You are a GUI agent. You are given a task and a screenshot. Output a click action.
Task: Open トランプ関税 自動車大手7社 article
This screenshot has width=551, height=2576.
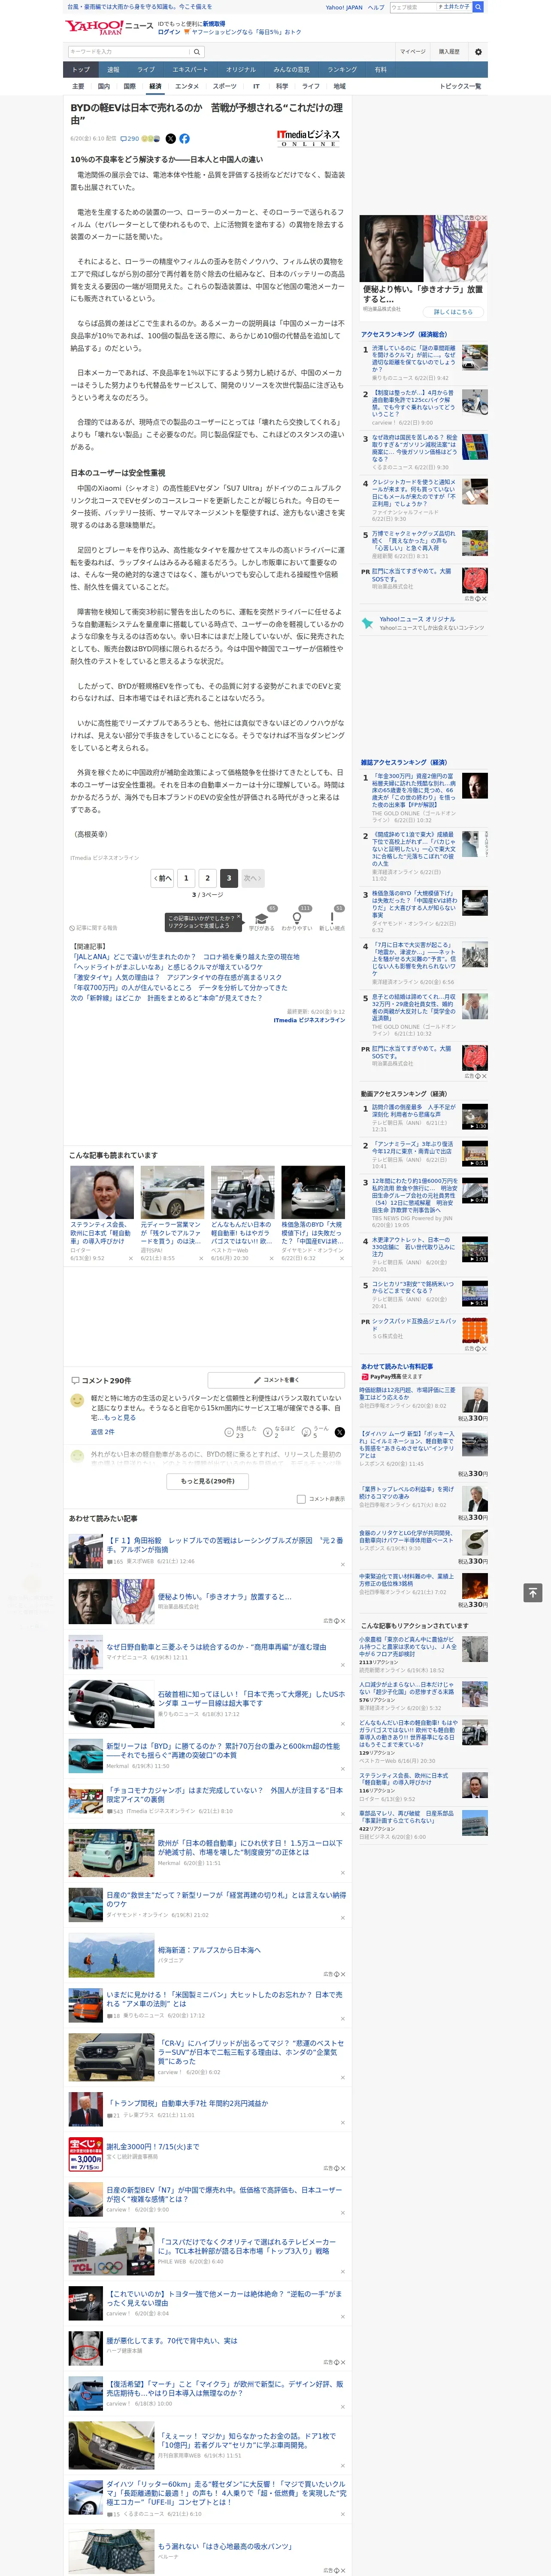click(x=187, y=2103)
